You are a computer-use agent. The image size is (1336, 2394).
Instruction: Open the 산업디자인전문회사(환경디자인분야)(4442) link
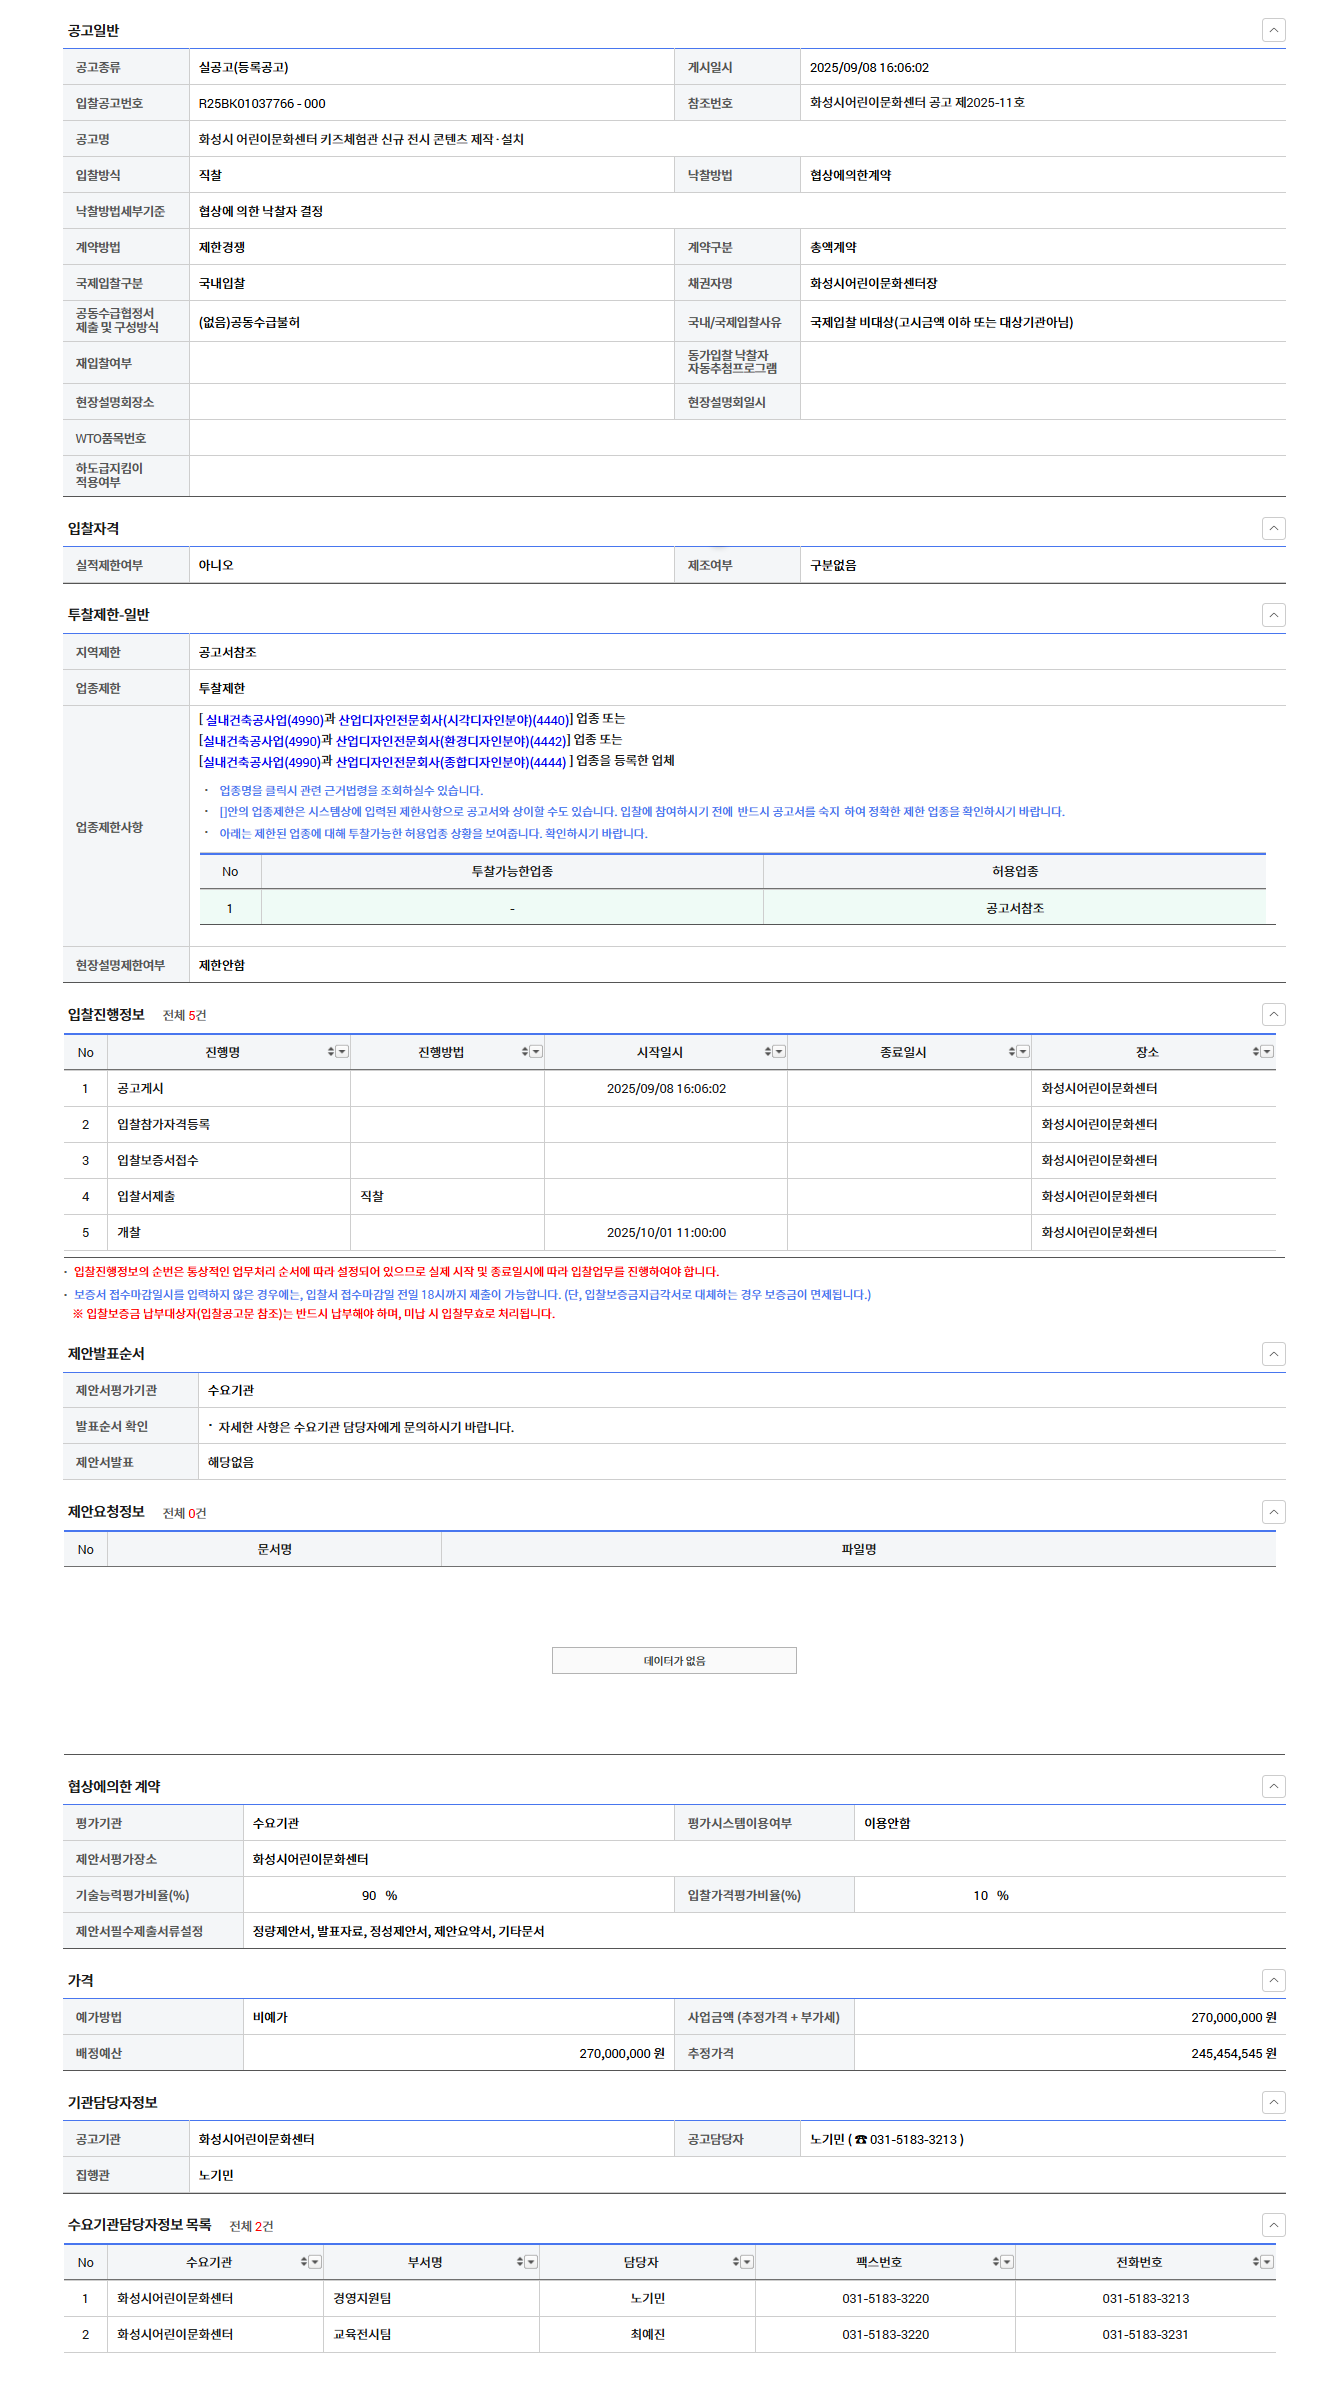tap(450, 741)
